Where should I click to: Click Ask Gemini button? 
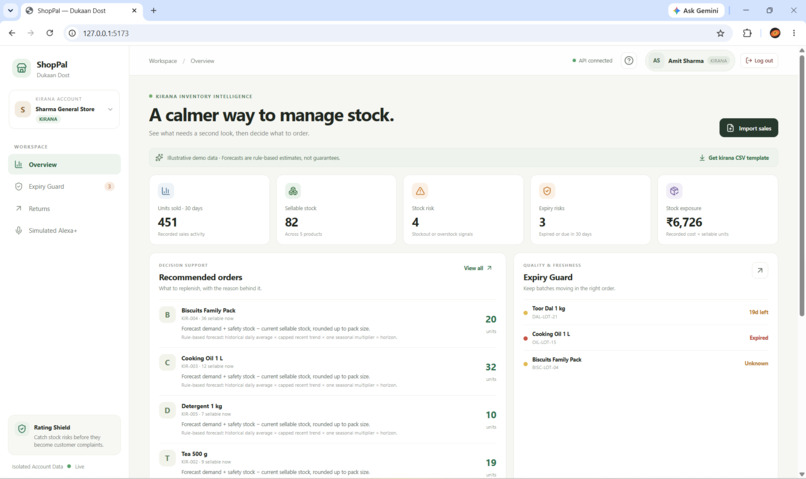[x=696, y=11]
